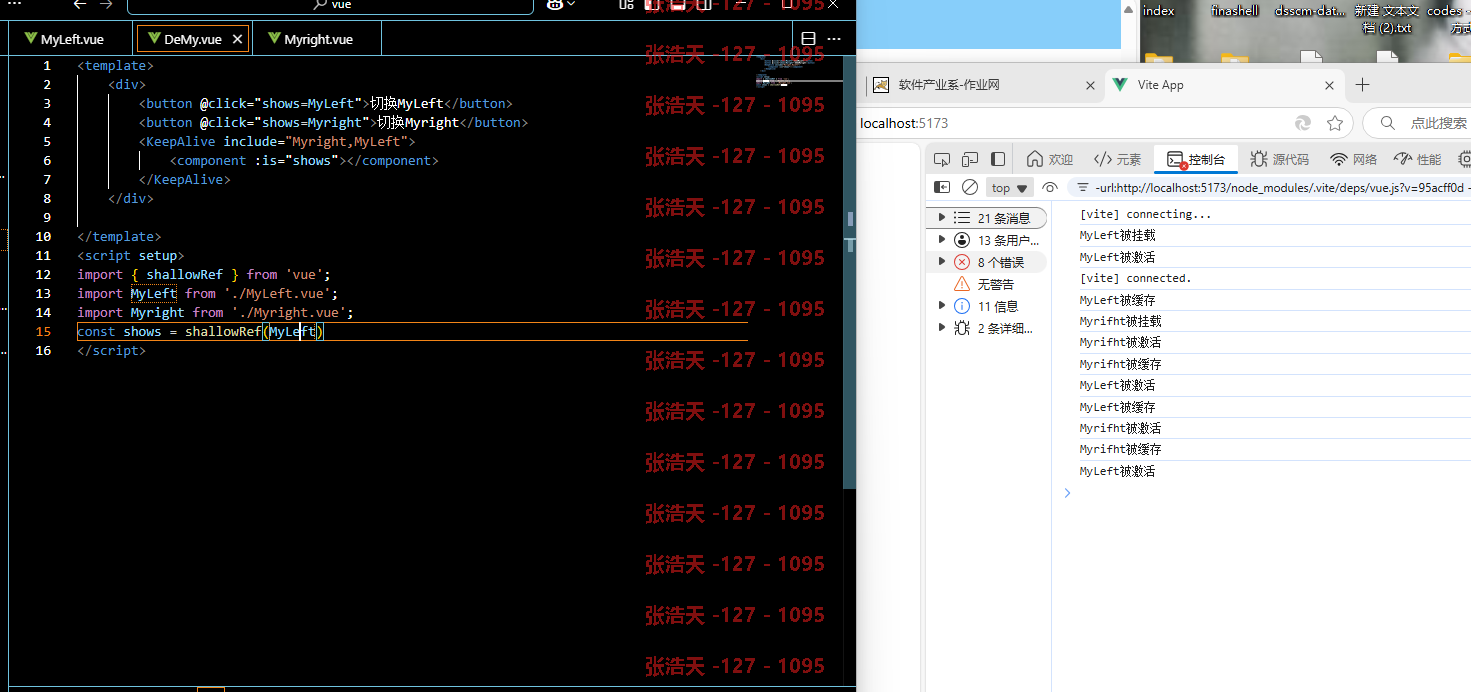1471x692 pixels.
Task: Click the VS Code editor vertical scrollbar
Action: (851, 272)
